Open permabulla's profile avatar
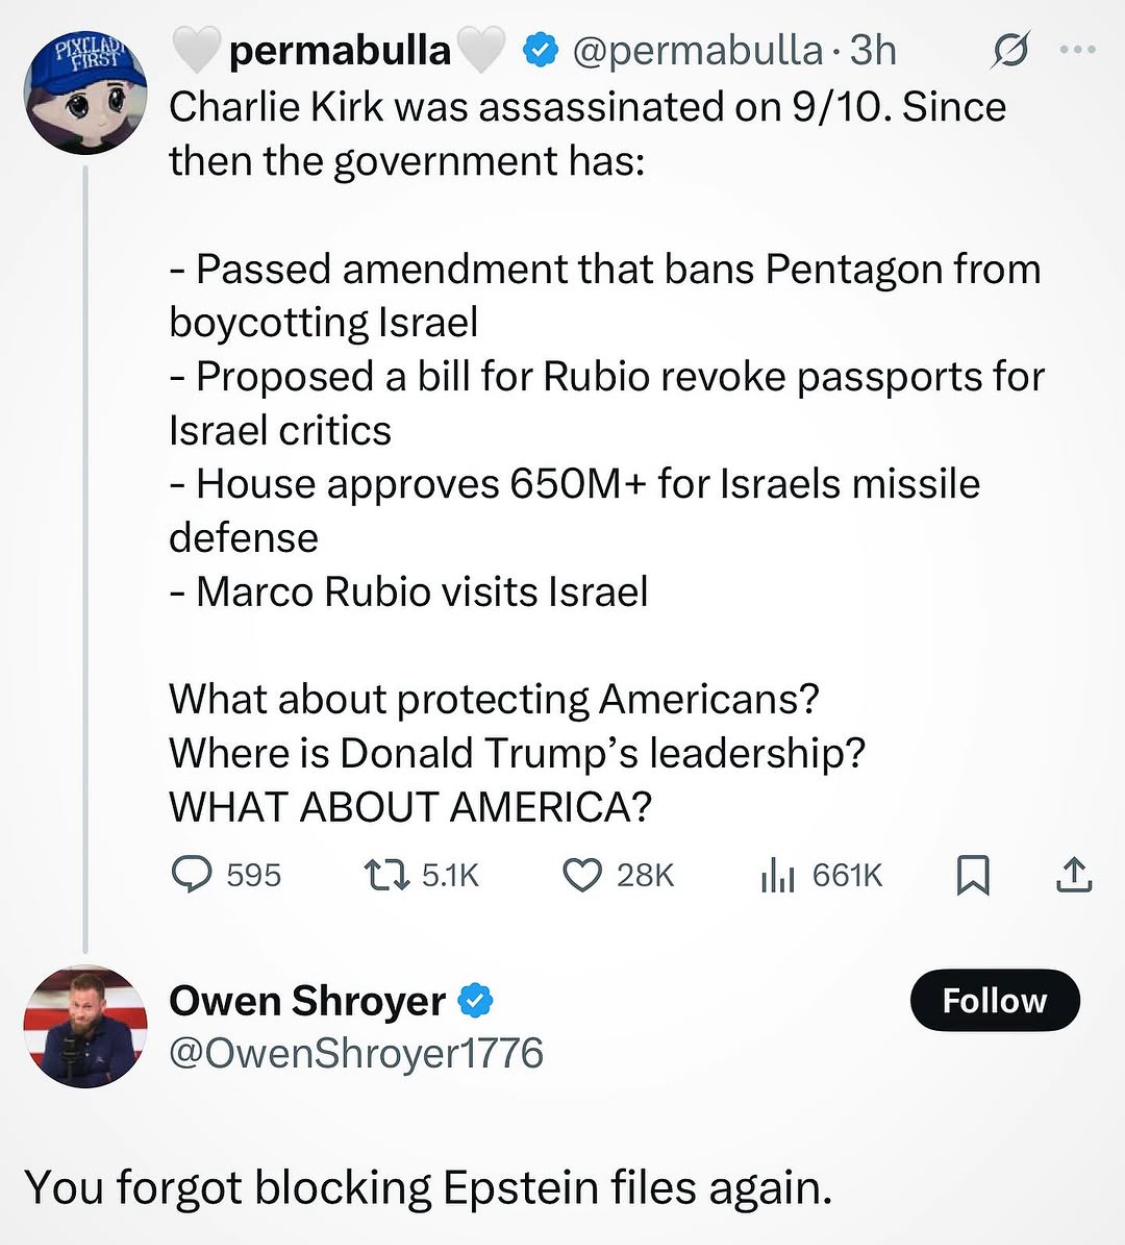Image resolution: width=1125 pixels, height=1245 pixels. (x=86, y=93)
